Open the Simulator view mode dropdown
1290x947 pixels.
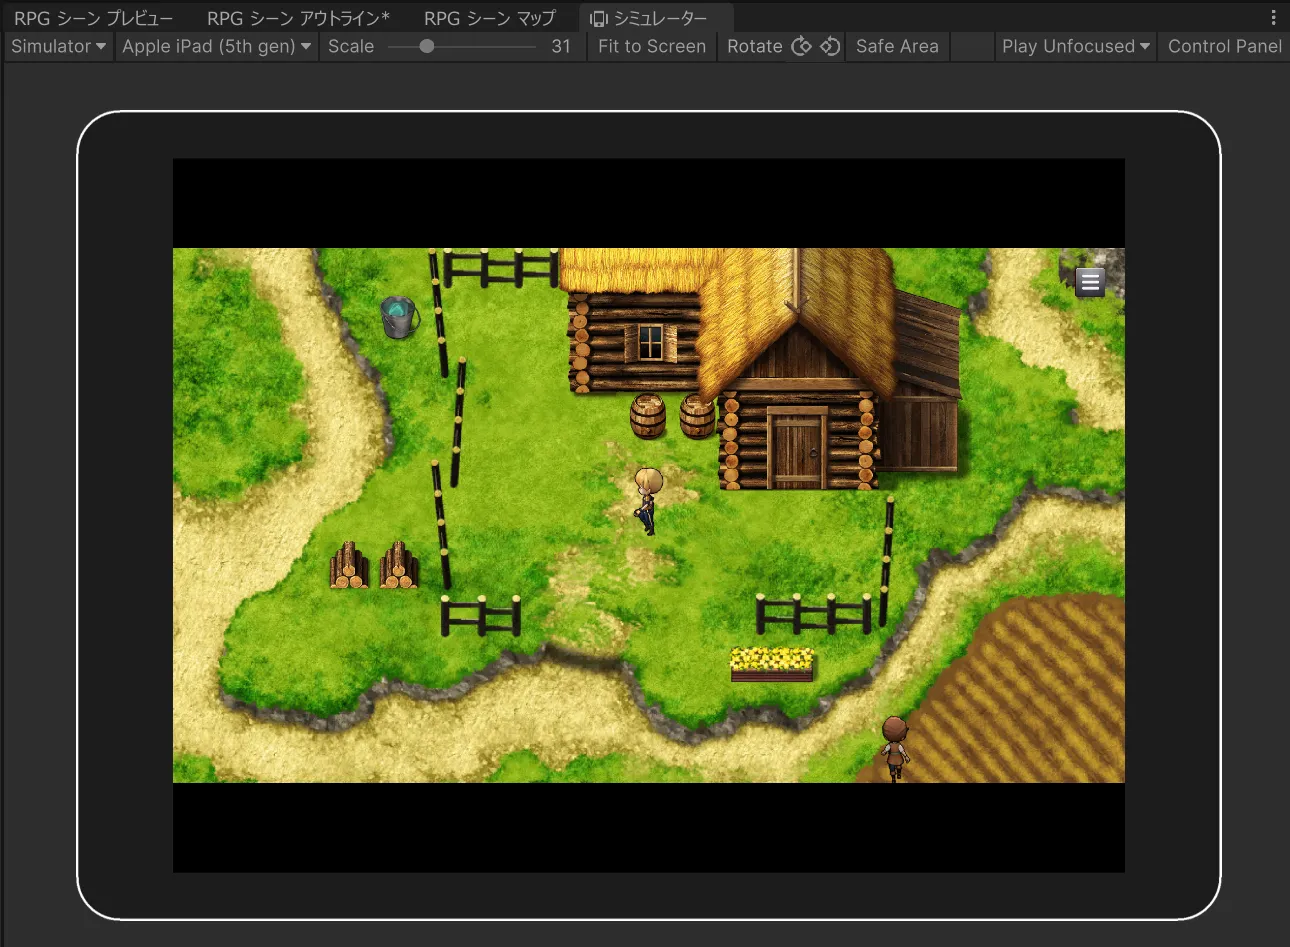[58, 46]
